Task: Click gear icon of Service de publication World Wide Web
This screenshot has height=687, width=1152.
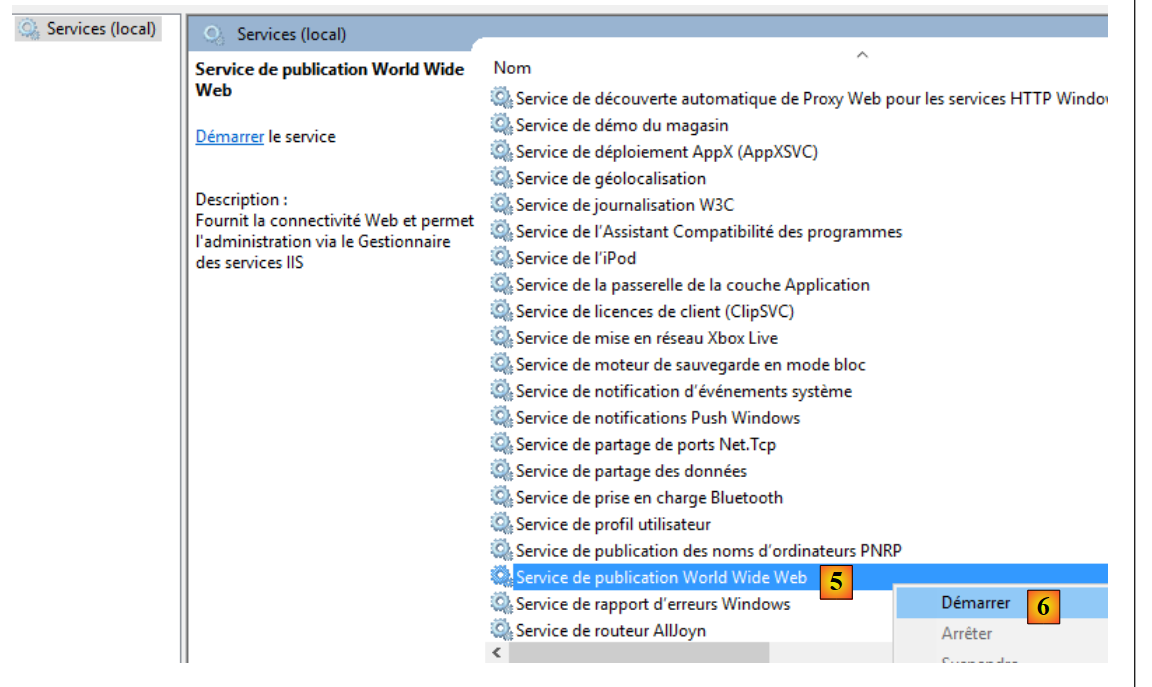Action: pos(500,577)
